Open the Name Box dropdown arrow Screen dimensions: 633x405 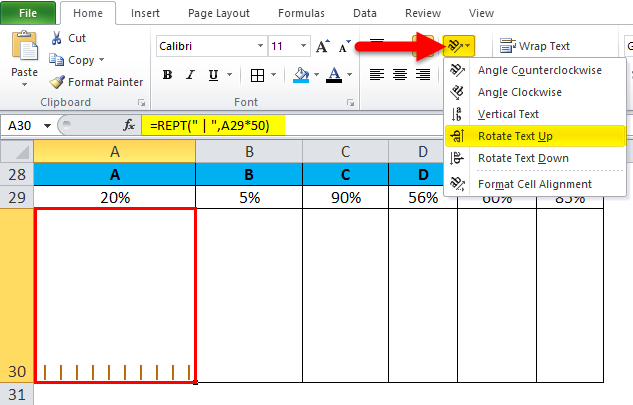click(x=47, y=126)
